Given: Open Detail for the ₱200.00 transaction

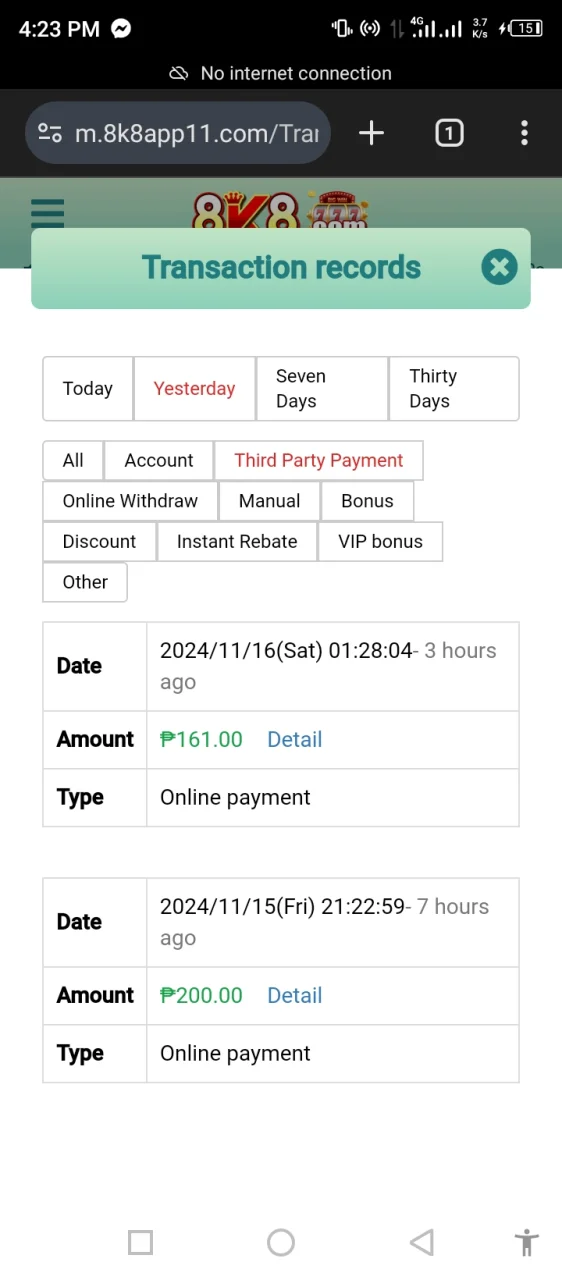Looking at the screenshot, I should [294, 995].
